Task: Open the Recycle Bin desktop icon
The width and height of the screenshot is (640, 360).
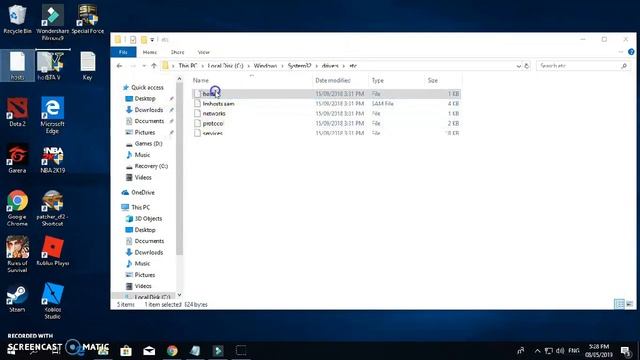Action: pos(17,20)
